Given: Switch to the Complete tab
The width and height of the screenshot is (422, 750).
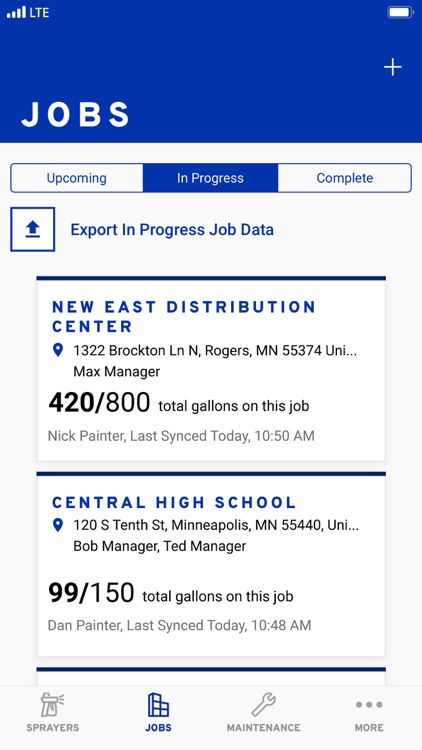Looking at the screenshot, I should click(x=344, y=178).
